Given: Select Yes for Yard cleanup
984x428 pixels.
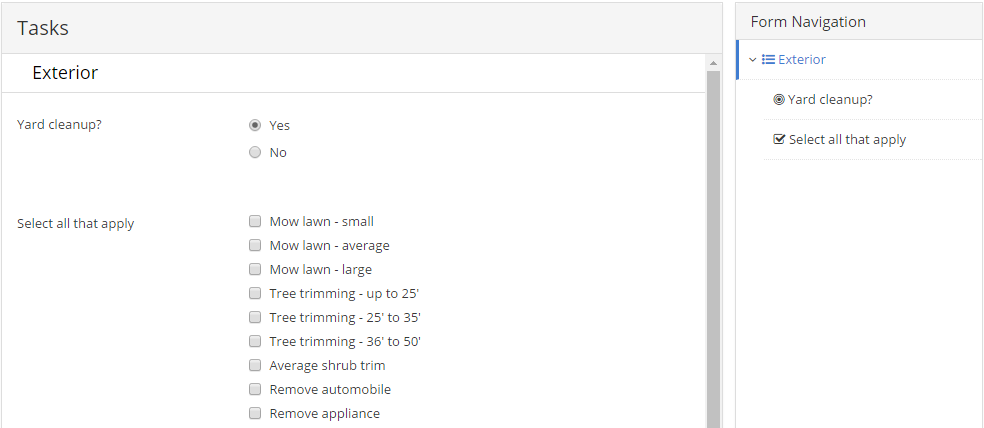Looking at the screenshot, I should coord(255,125).
